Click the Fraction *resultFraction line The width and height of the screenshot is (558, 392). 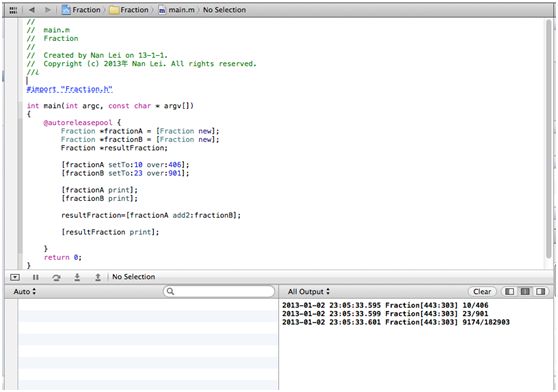coord(114,148)
